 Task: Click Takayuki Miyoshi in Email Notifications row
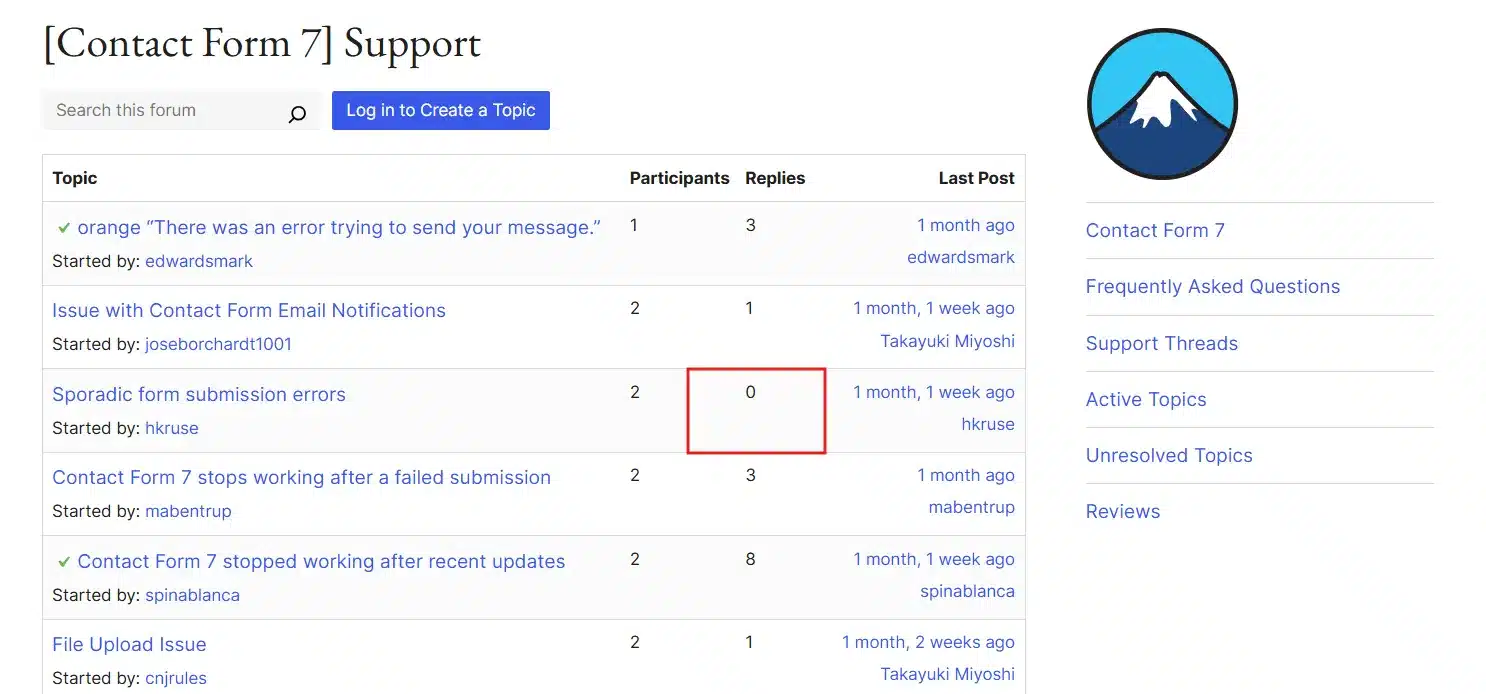[947, 341]
